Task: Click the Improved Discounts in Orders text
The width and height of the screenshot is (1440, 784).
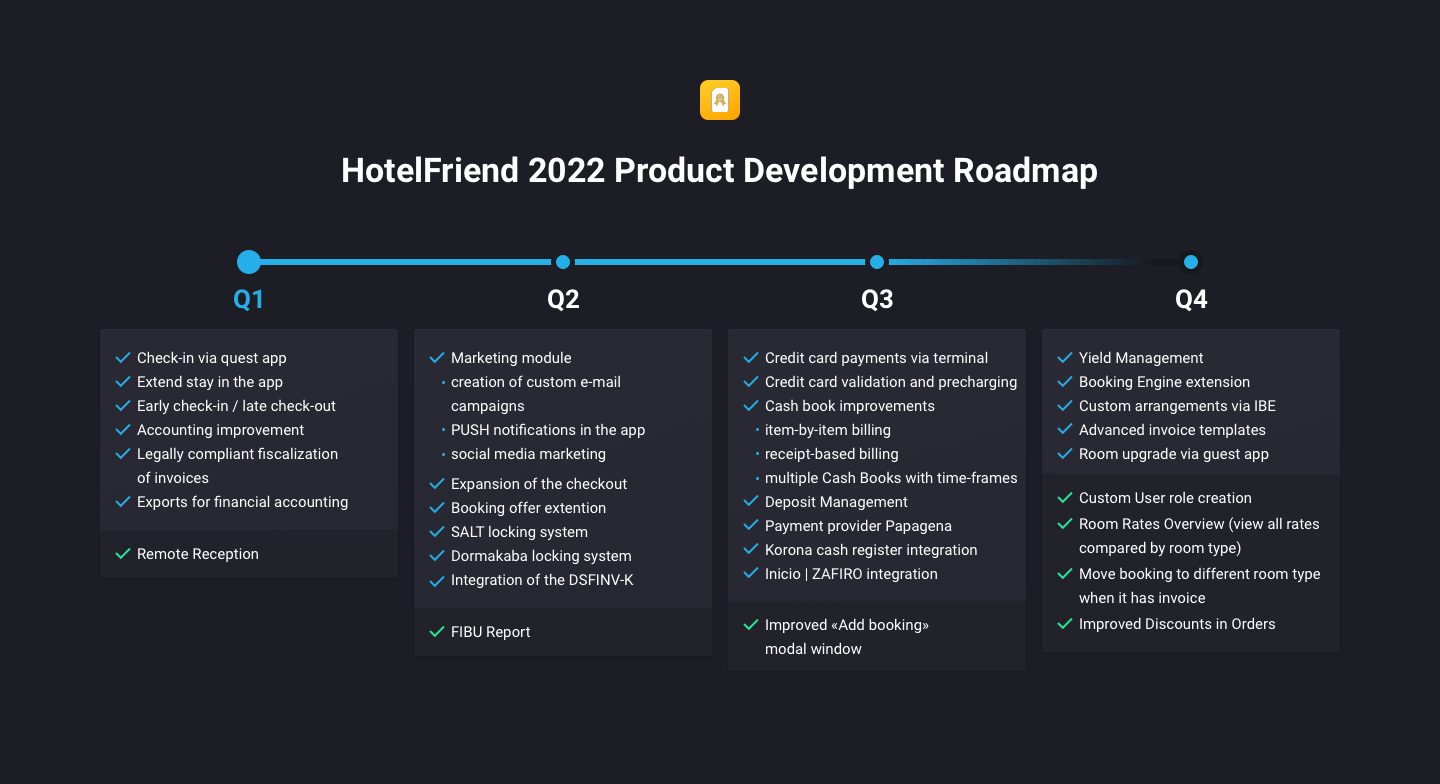Action: click(1177, 624)
